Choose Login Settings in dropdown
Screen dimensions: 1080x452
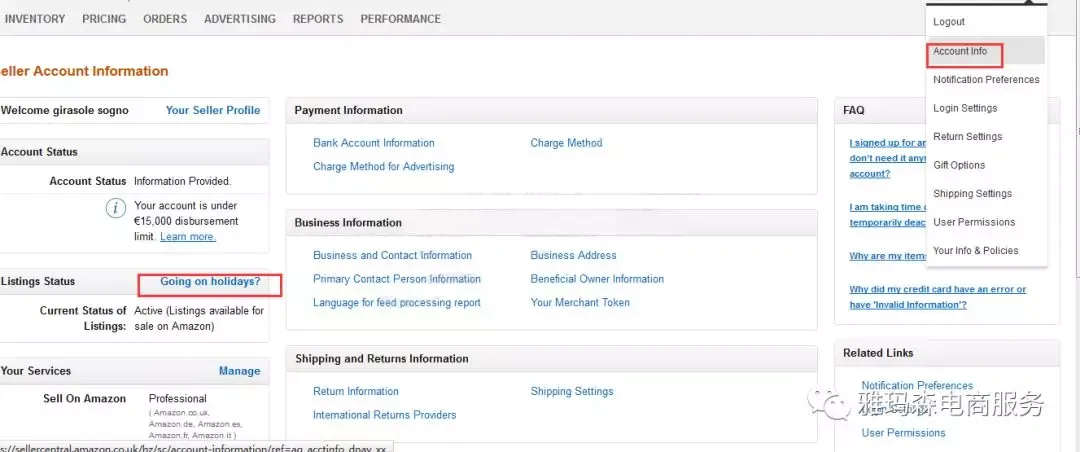pos(965,108)
